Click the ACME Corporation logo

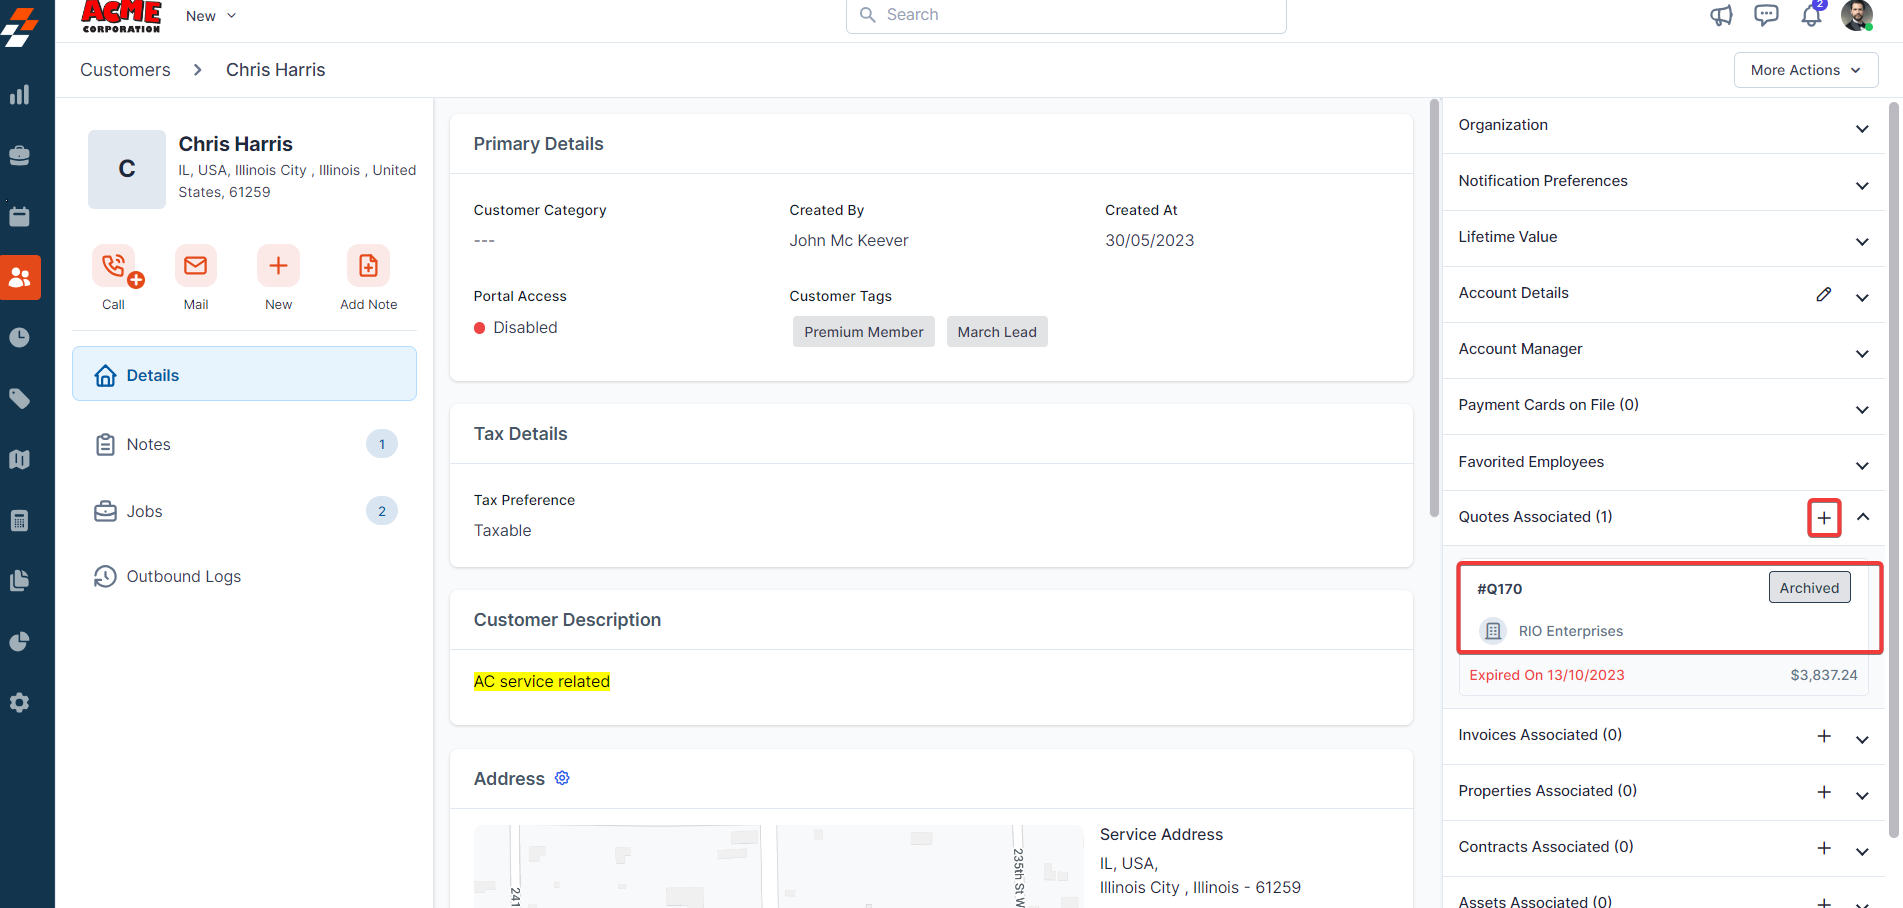coord(121,17)
